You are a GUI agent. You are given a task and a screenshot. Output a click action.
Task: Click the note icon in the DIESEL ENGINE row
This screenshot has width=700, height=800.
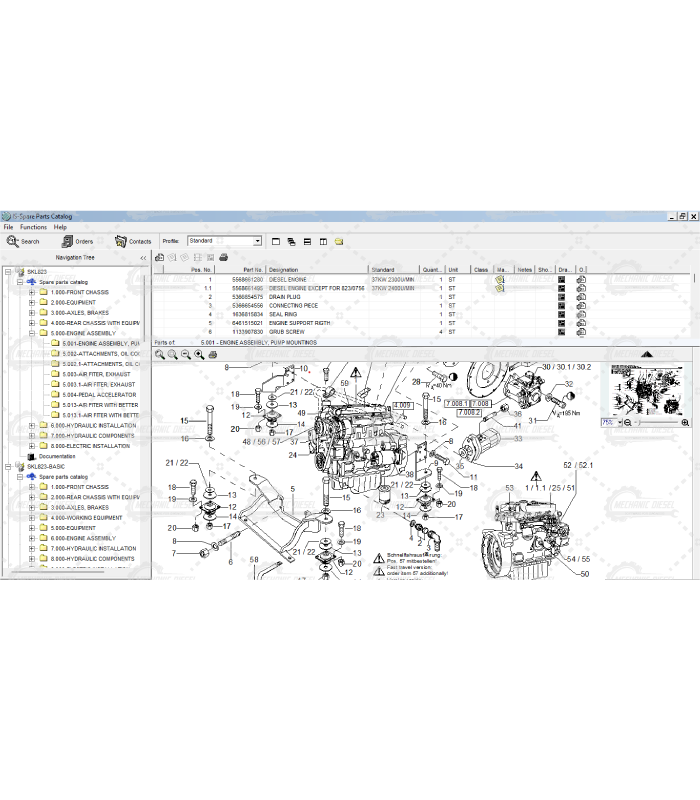(x=500, y=279)
